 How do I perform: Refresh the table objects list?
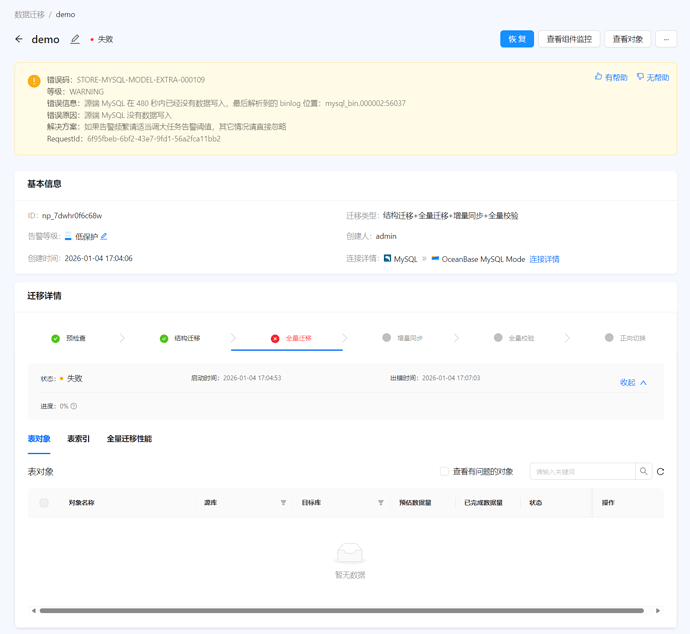pos(661,471)
